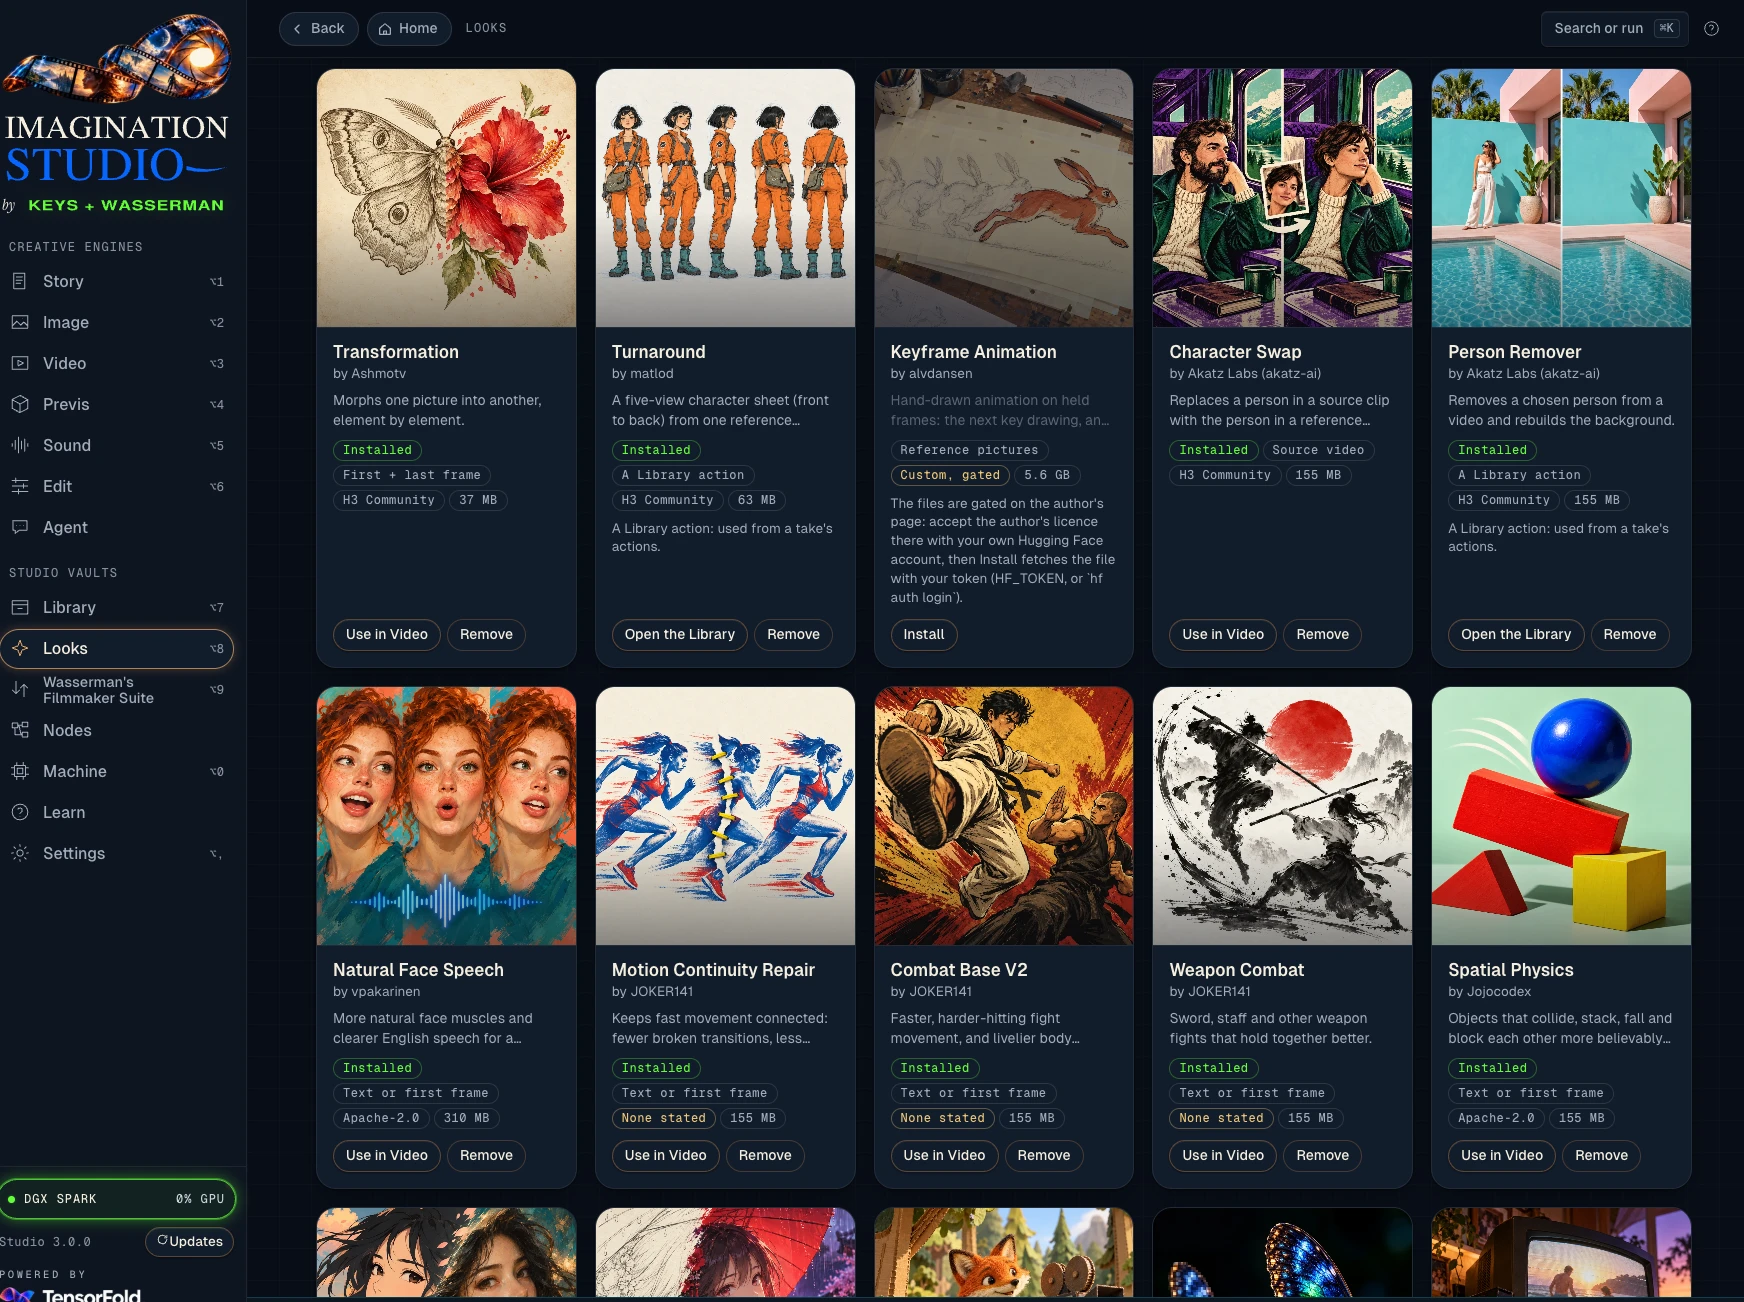Select the Looks breadcrumb label
The height and width of the screenshot is (1302, 1744).
(x=486, y=28)
